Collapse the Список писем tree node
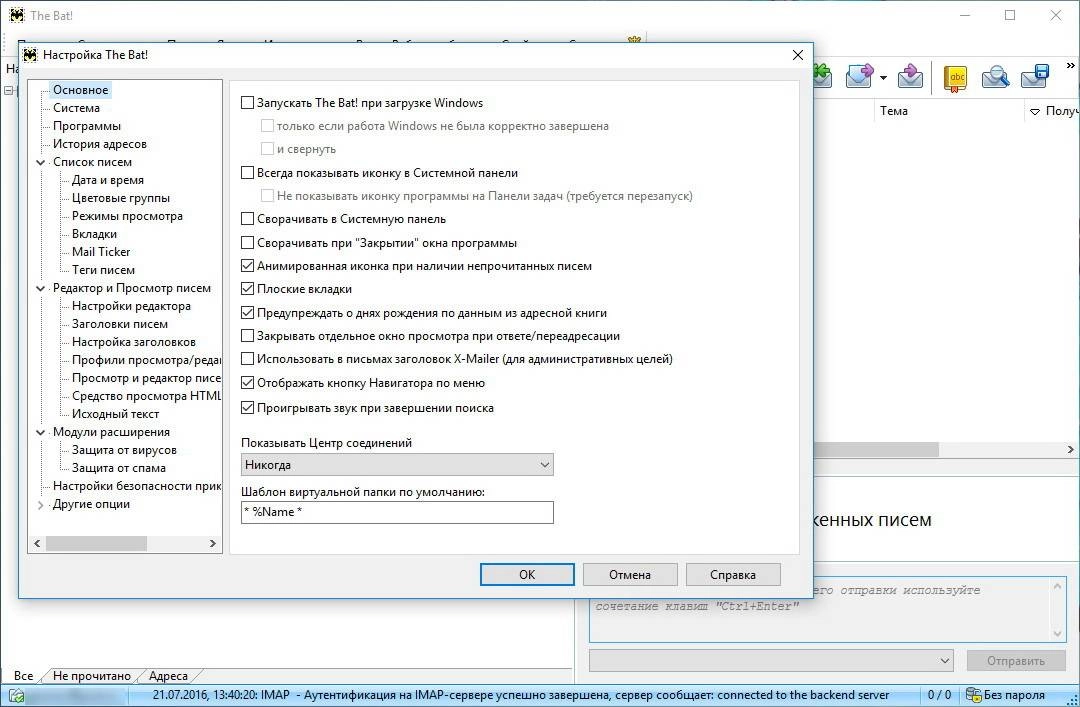The image size is (1080, 707). (x=41, y=163)
